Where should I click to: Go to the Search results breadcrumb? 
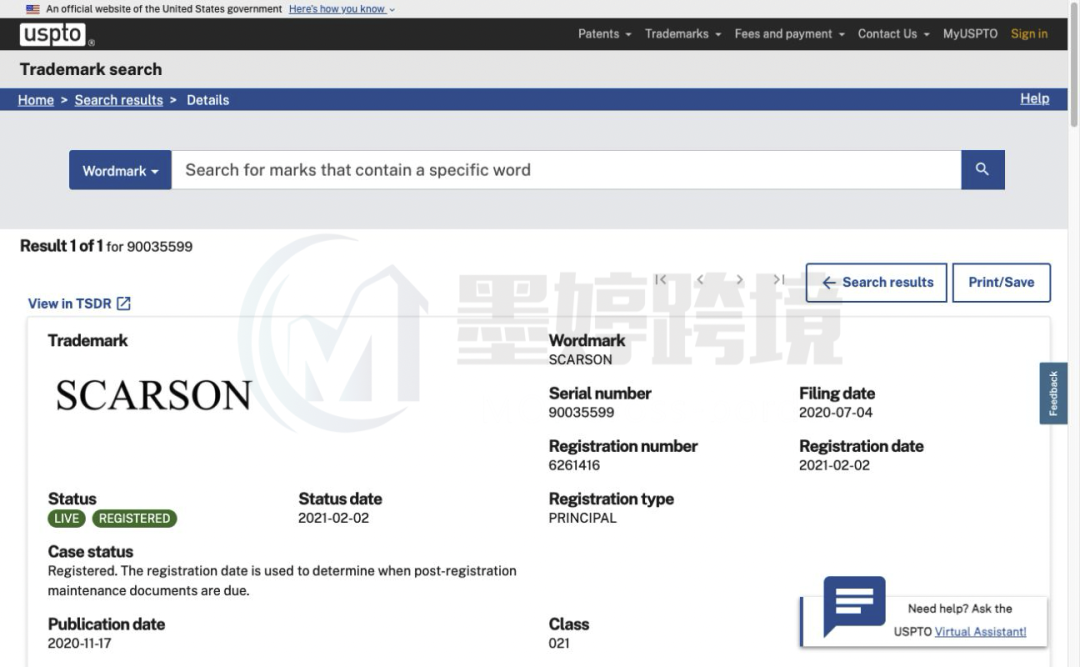[x=118, y=100]
